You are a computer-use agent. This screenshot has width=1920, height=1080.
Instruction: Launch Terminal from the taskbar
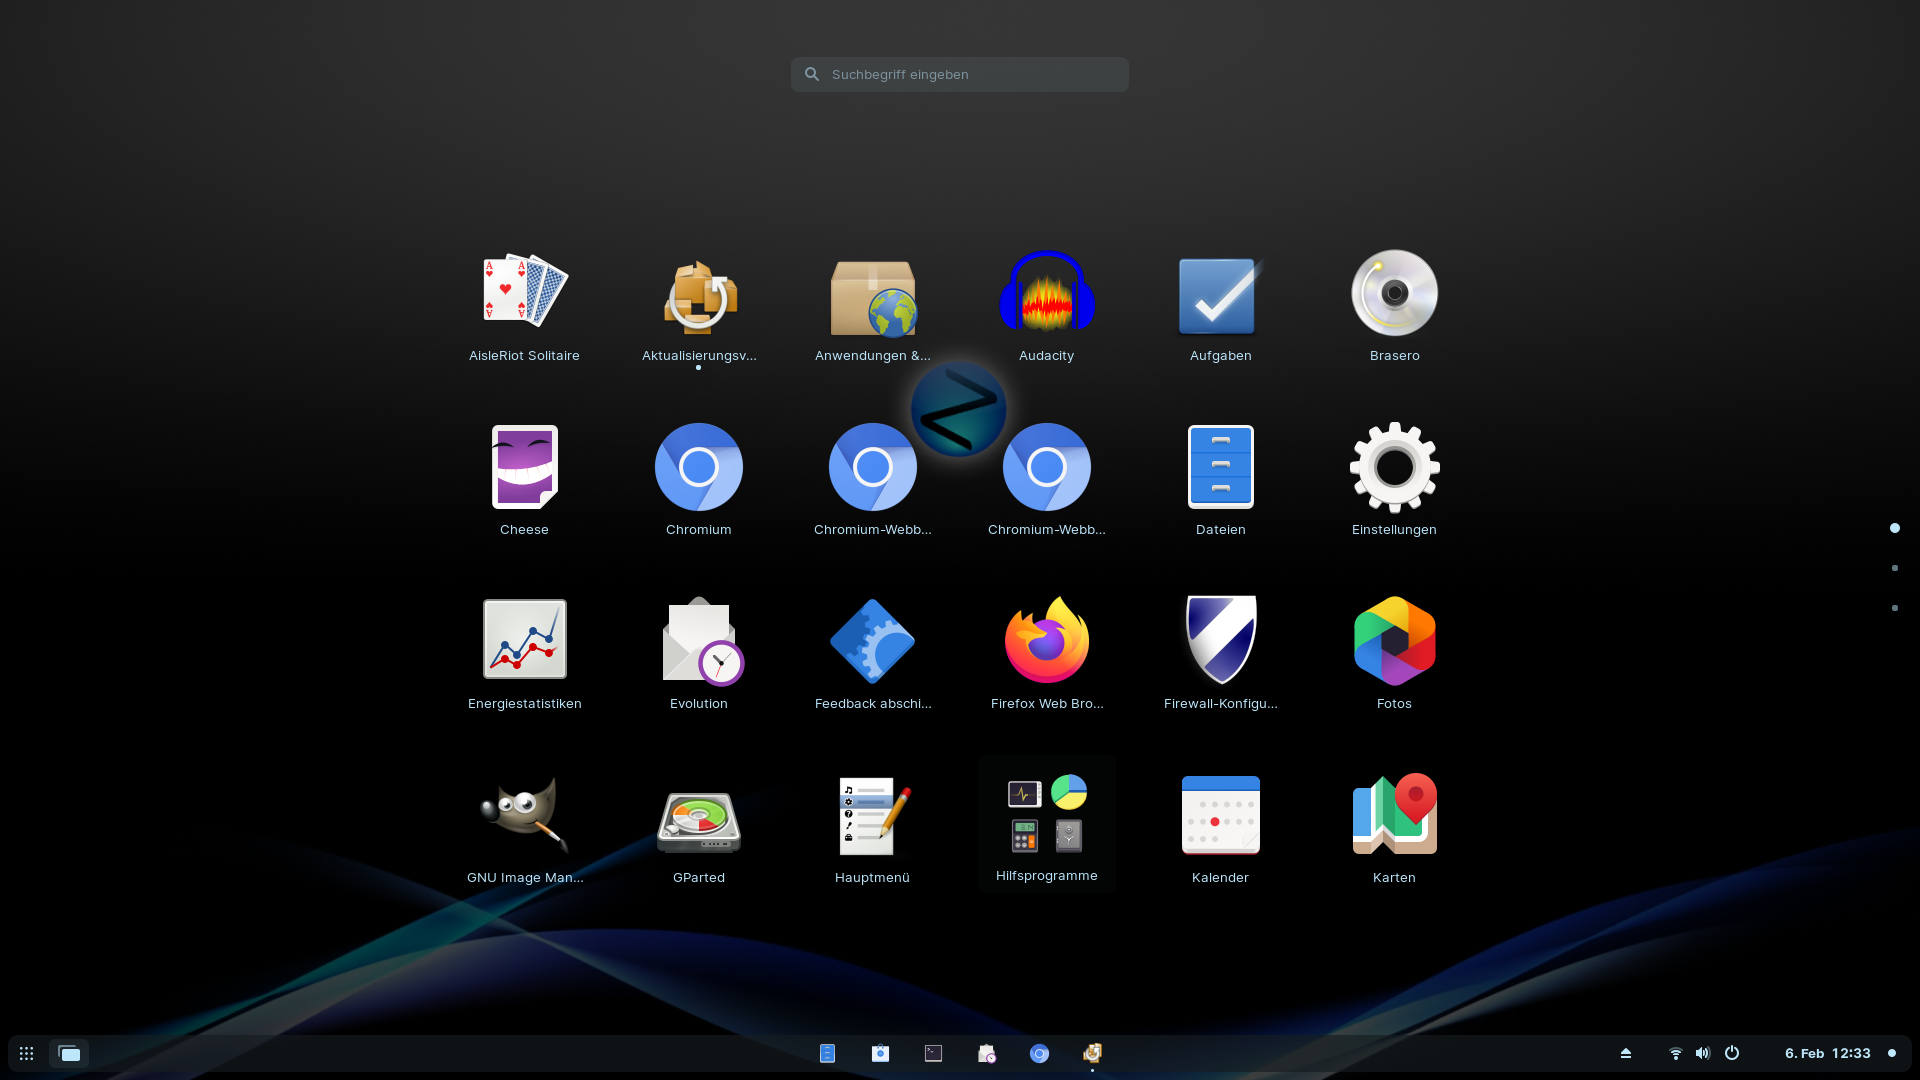933,1053
